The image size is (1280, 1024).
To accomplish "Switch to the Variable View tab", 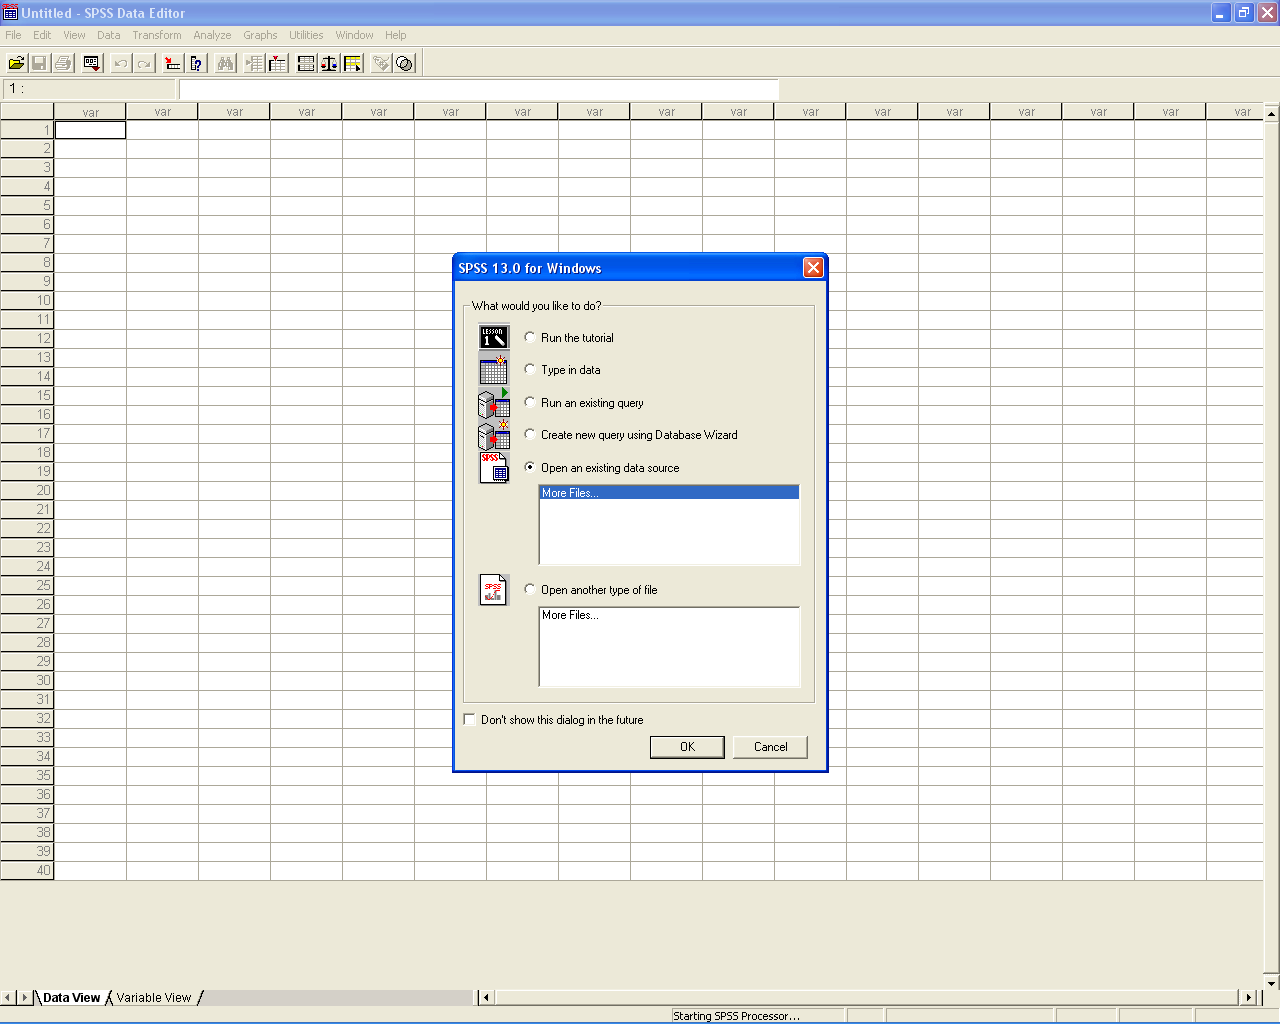I will click(153, 997).
